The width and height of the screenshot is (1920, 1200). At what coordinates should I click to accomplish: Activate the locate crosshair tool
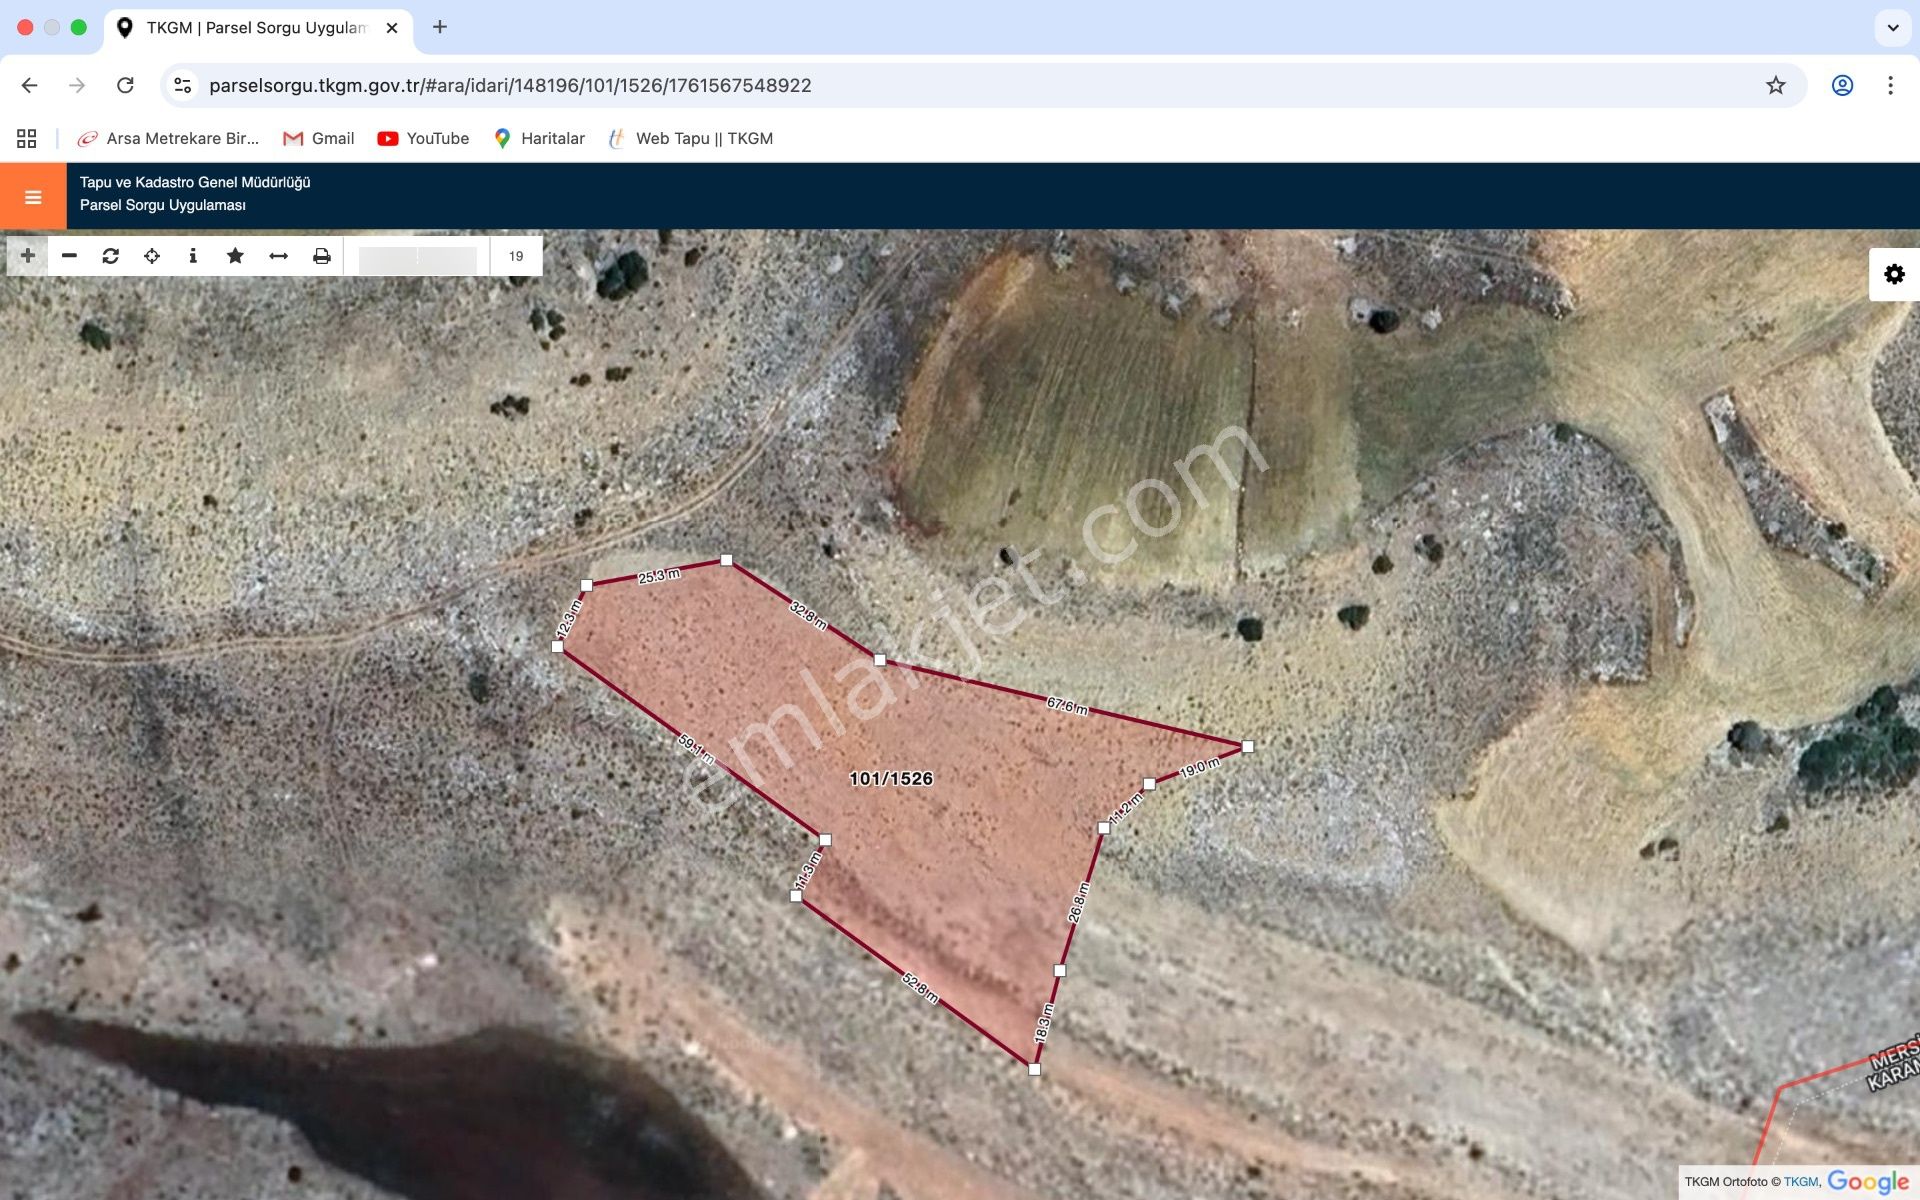[152, 256]
